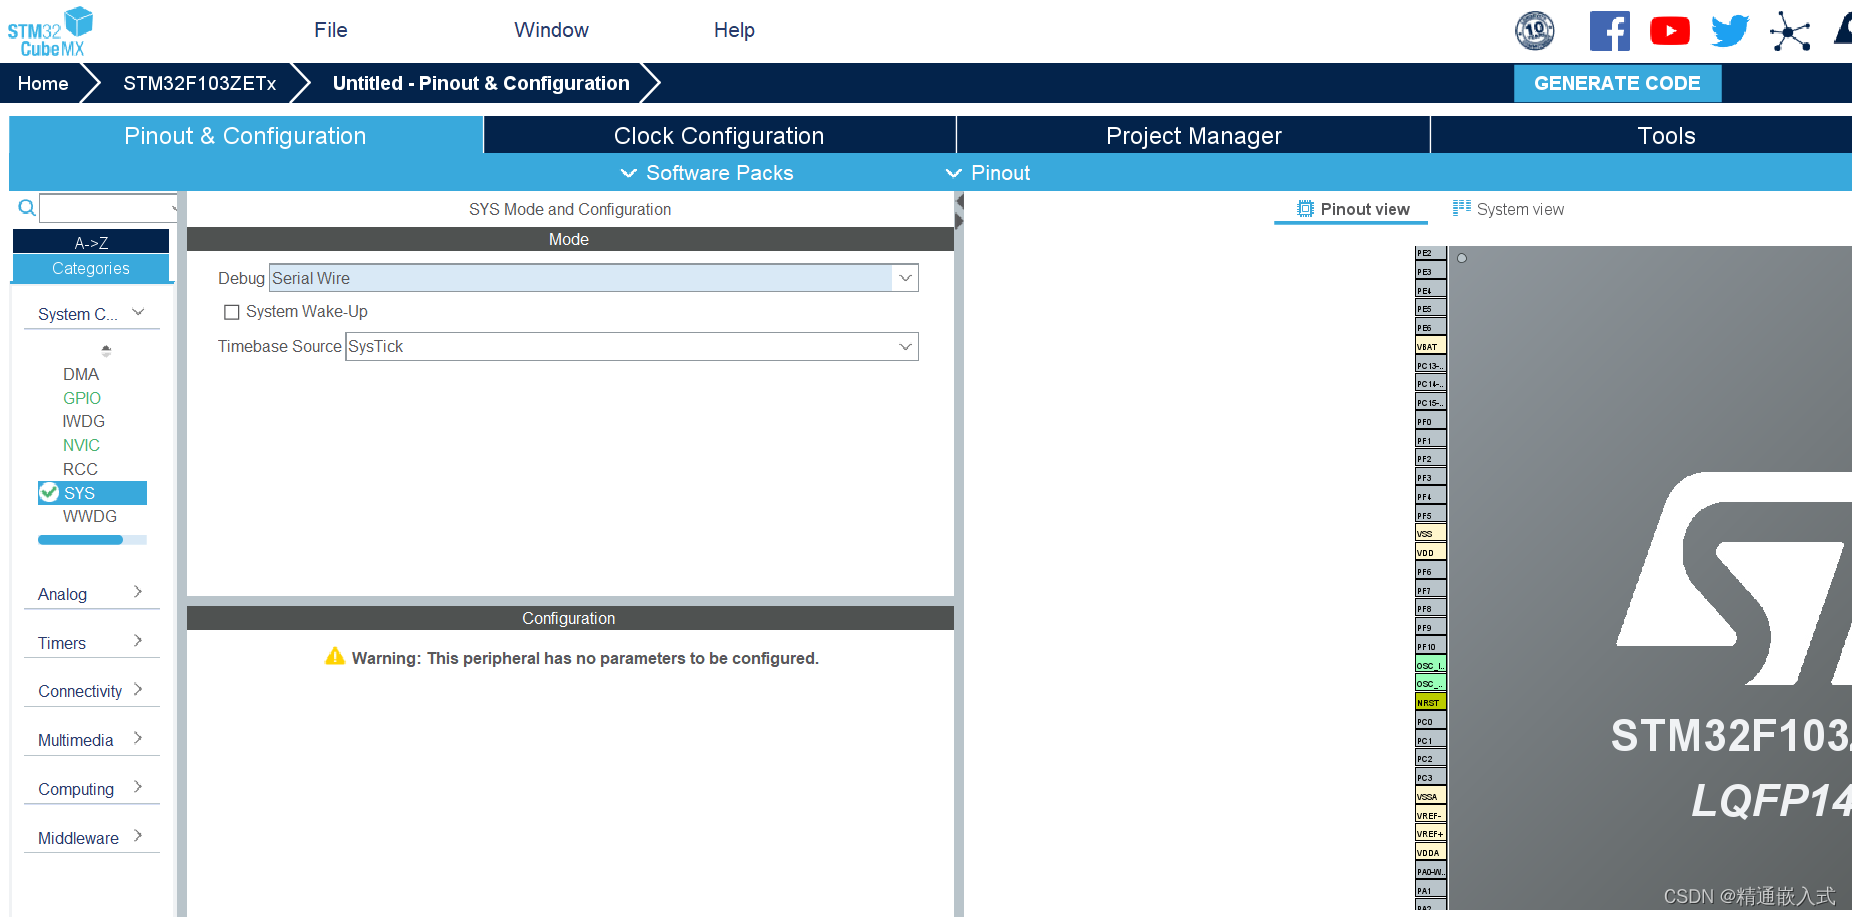The width and height of the screenshot is (1852, 917).
Task: Select WWDG in the System Core list
Action: click(90, 516)
